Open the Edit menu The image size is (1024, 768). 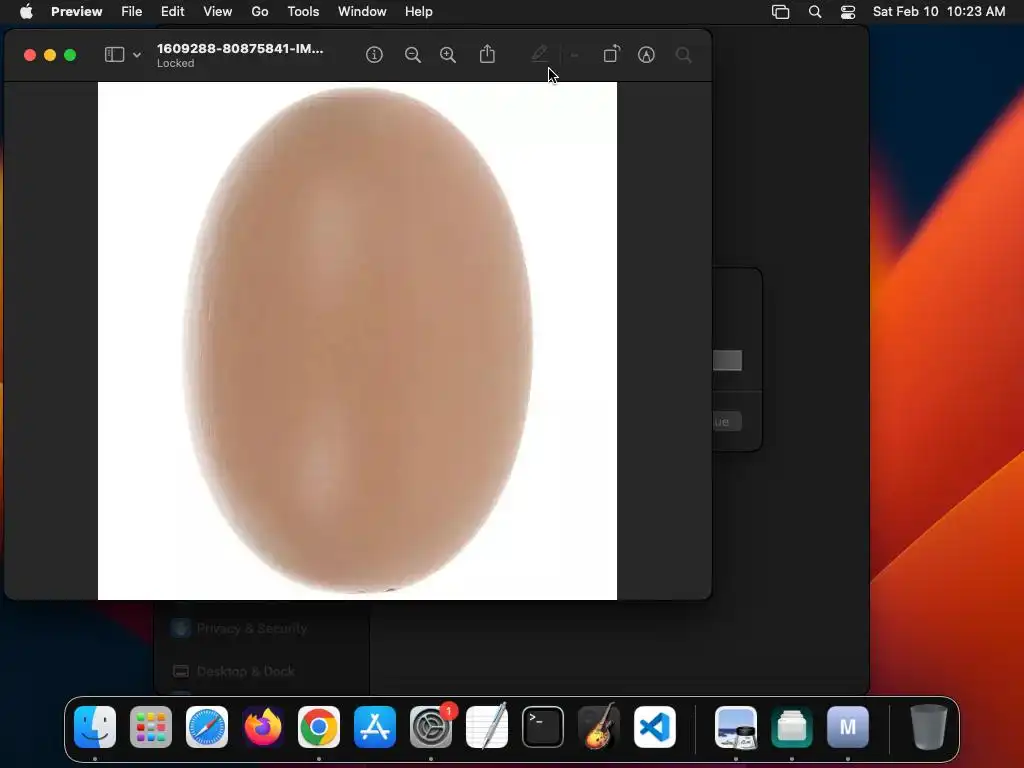pos(172,11)
